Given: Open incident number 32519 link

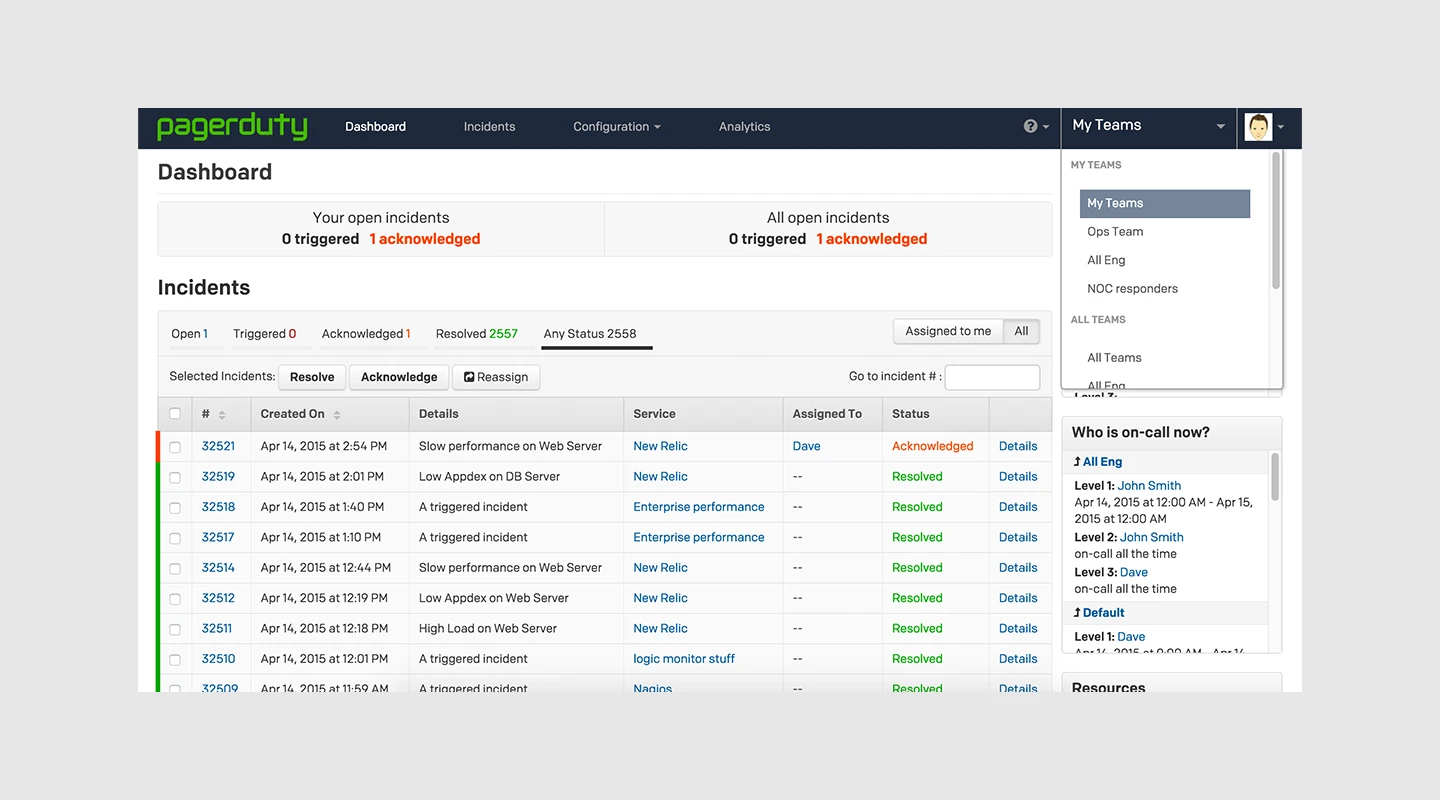Looking at the screenshot, I should pyautogui.click(x=218, y=477).
